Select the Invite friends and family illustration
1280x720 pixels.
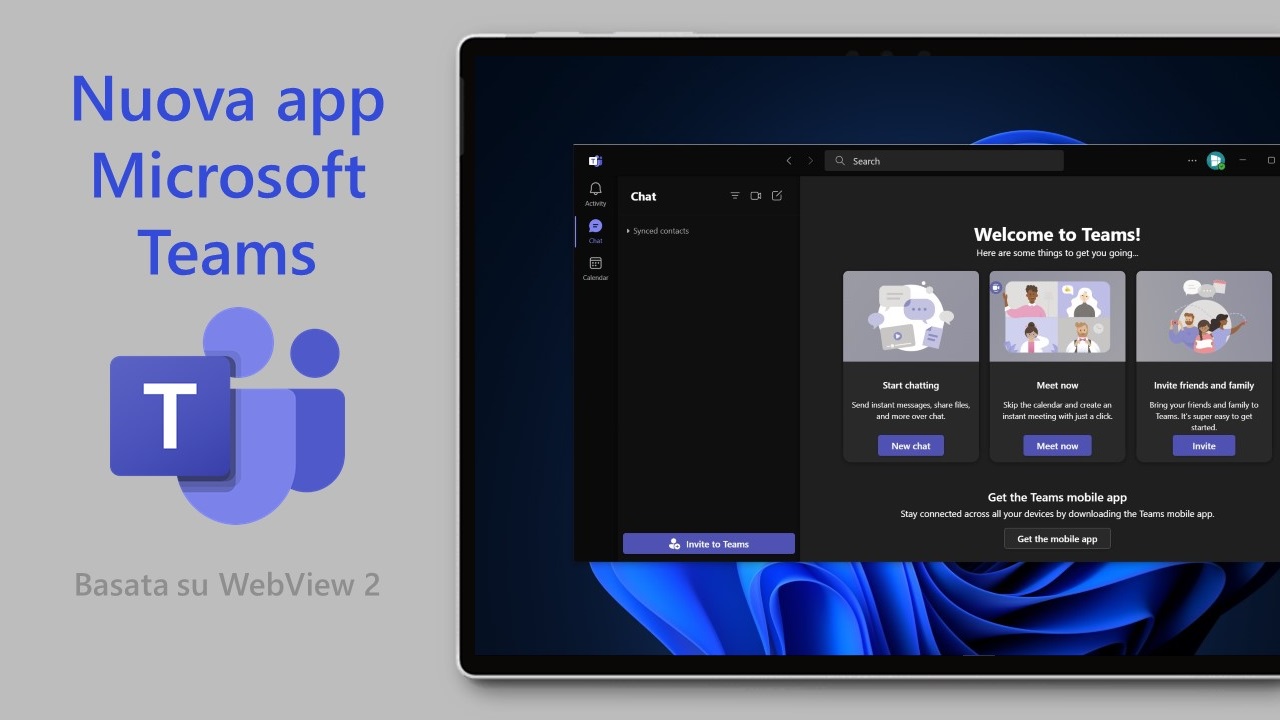click(1204, 316)
